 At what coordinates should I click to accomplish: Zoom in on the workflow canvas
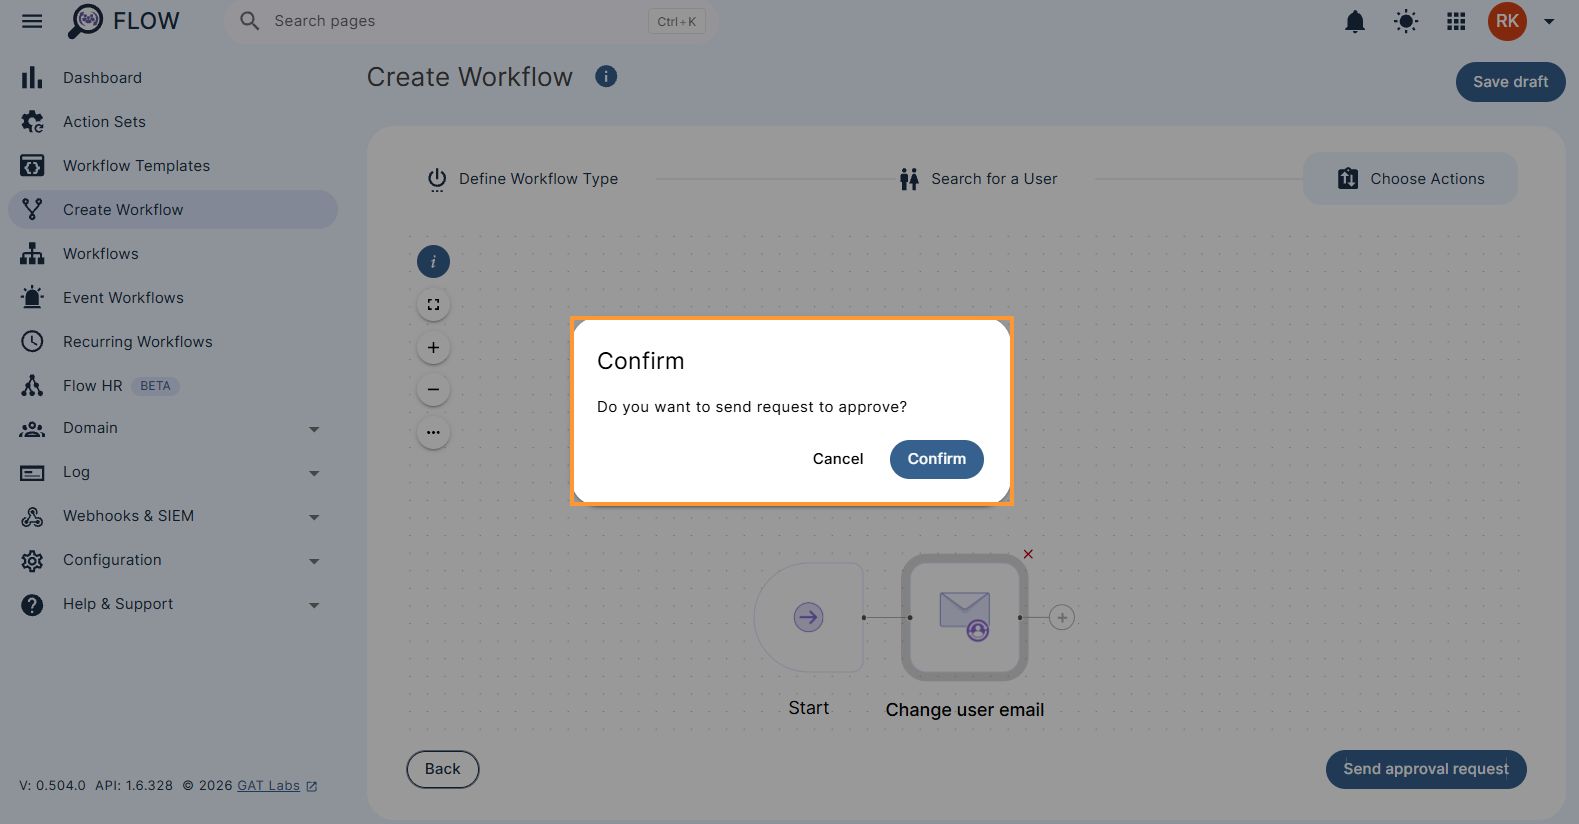[433, 348]
